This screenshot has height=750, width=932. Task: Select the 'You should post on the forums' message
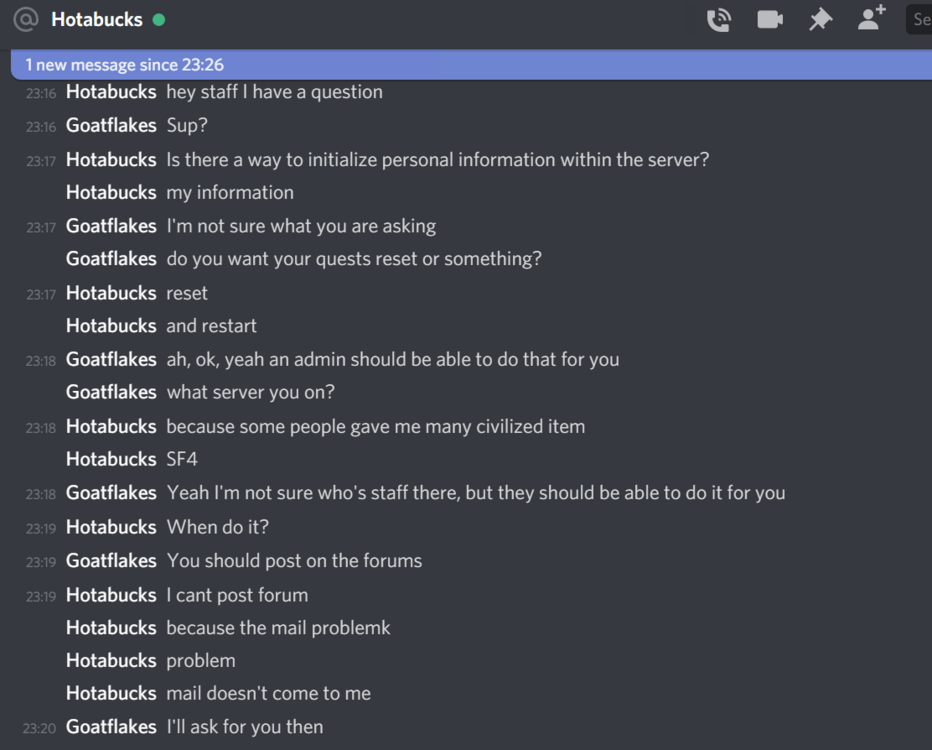294,561
